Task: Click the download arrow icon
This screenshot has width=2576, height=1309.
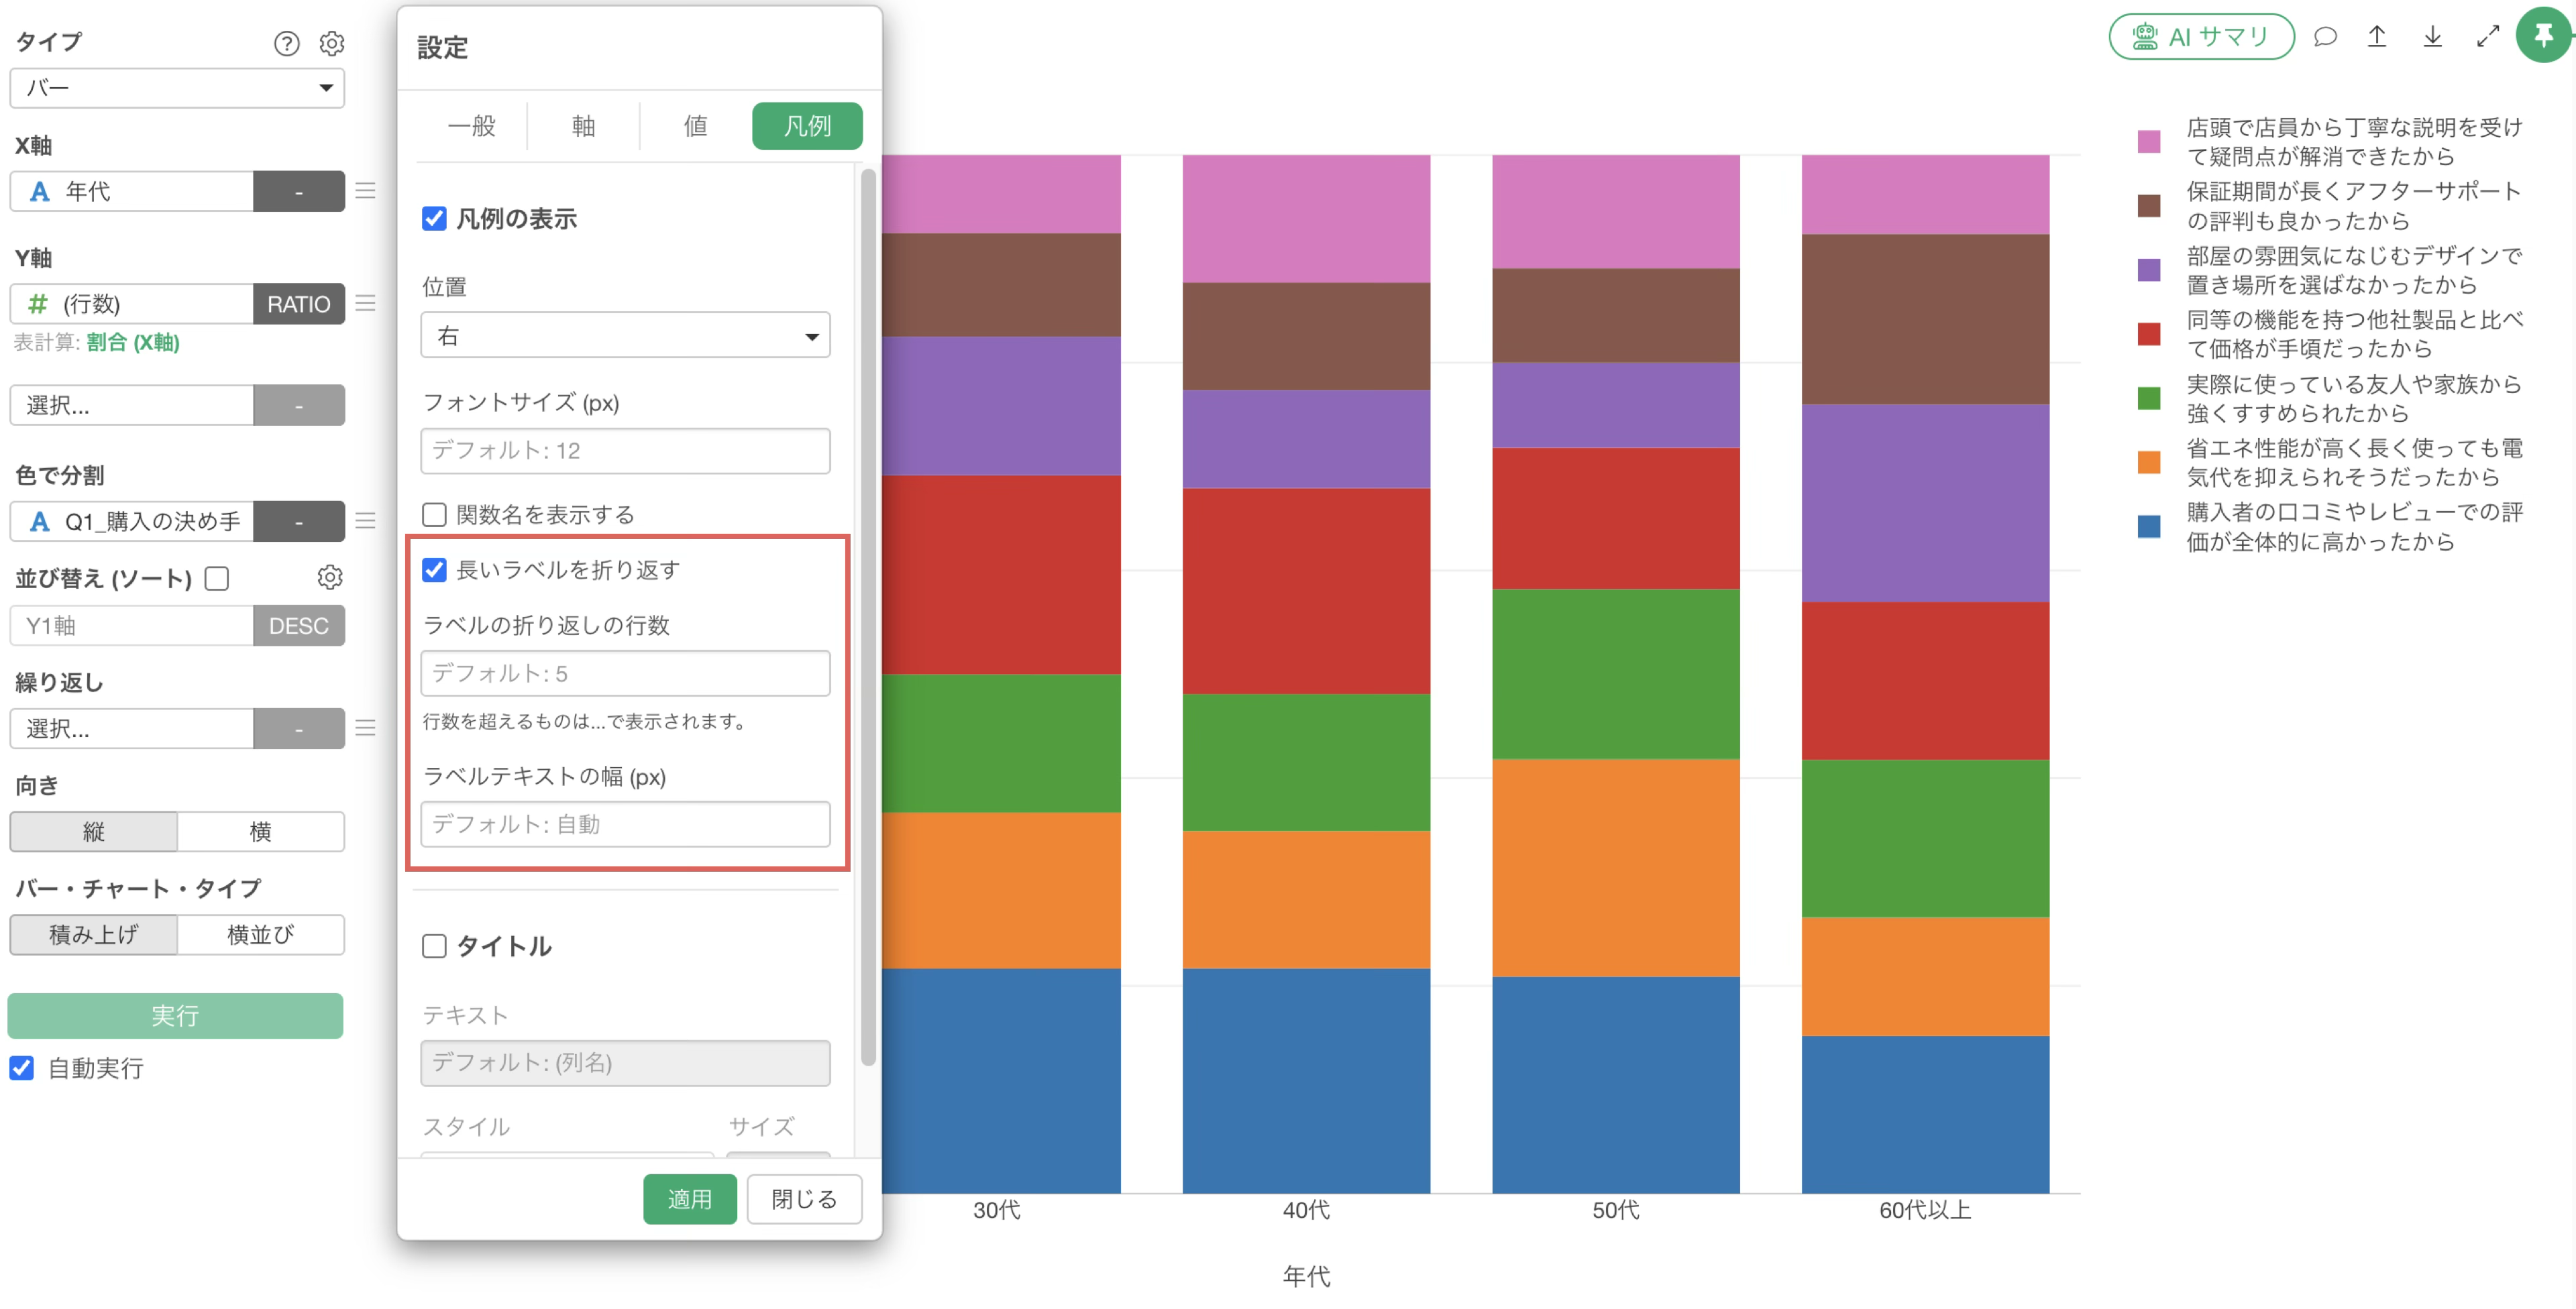Action: [2432, 37]
